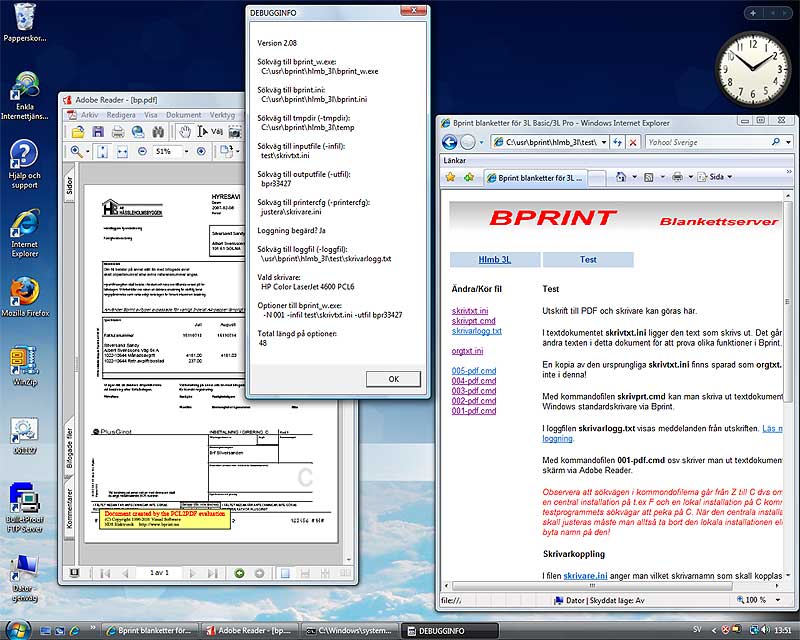Select the Hand tool in Adobe Reader
The height and width of the screenshot is (640, 800).
(x=187, y=132)
